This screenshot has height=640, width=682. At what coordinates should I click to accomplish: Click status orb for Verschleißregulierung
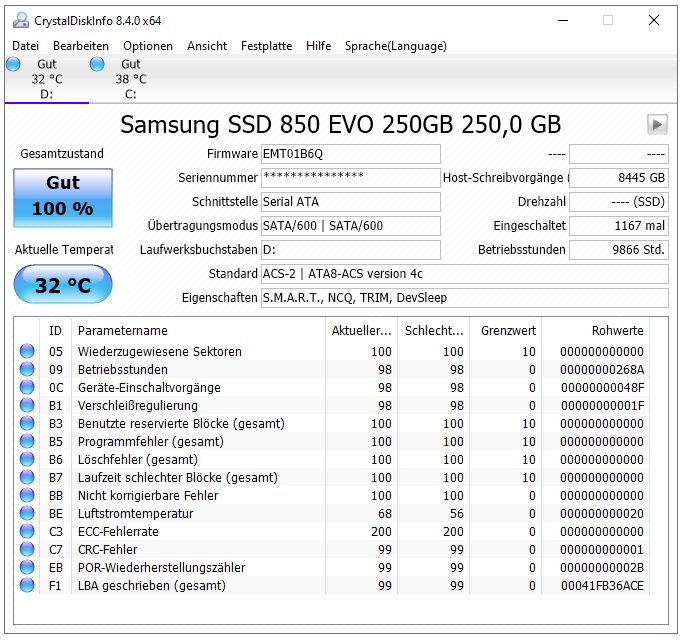point(27,405)
